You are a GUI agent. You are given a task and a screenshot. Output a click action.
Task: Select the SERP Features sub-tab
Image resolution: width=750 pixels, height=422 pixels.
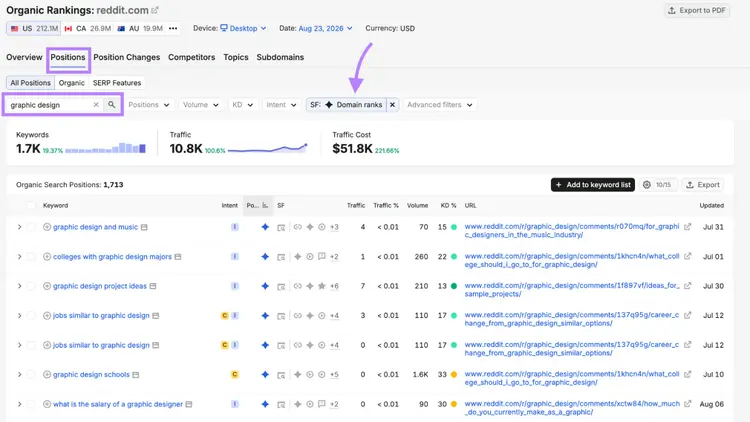pos(117,83)
